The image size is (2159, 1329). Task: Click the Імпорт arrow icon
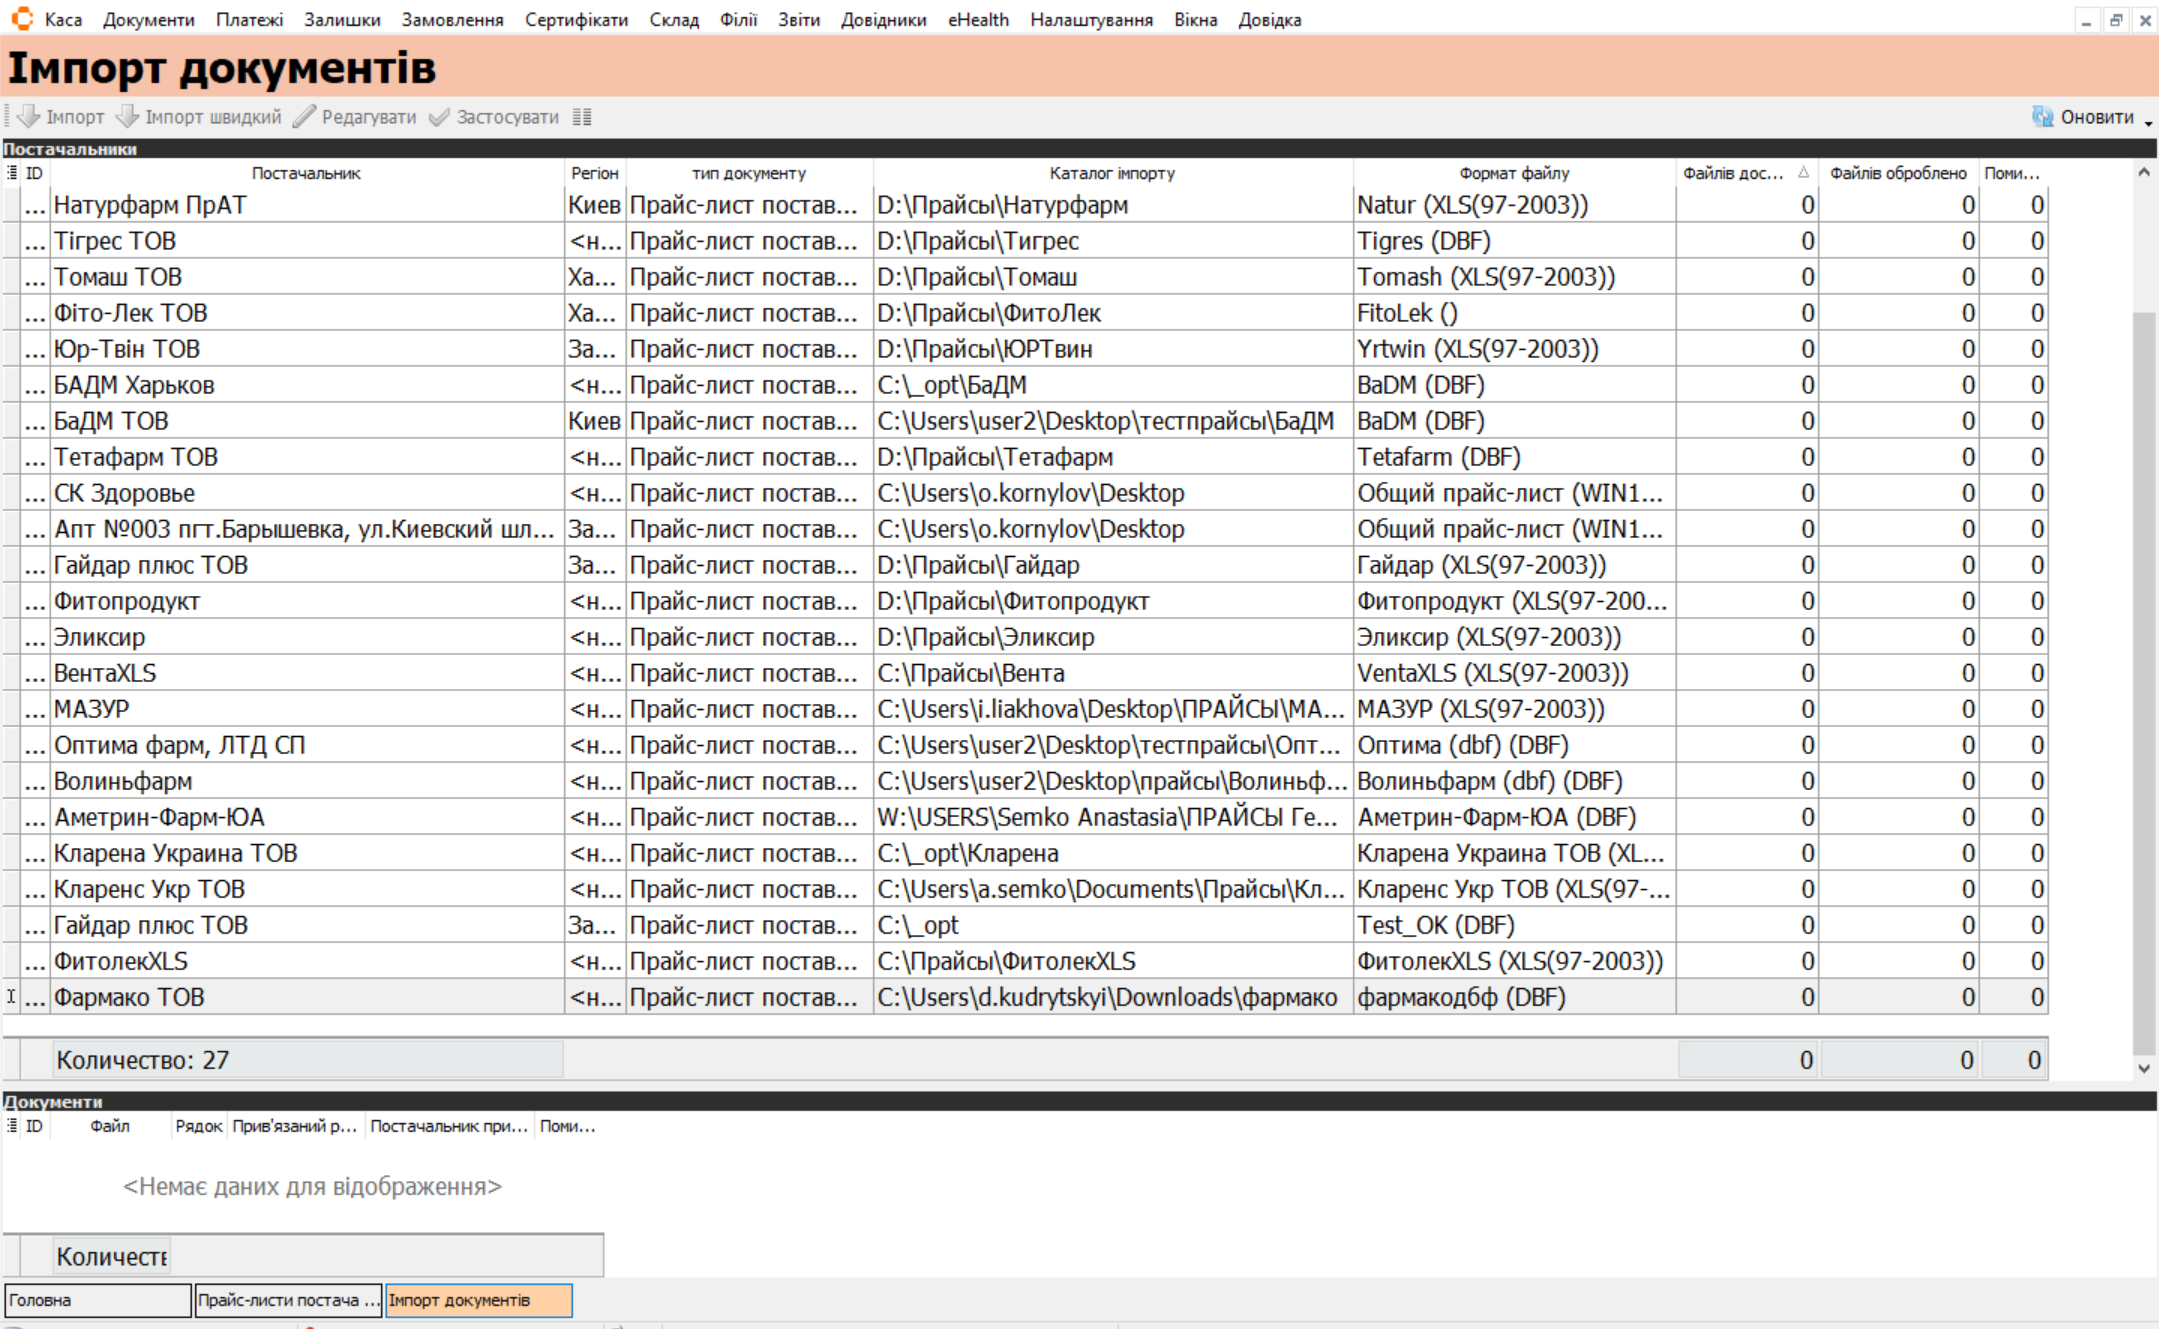[29, 117]
